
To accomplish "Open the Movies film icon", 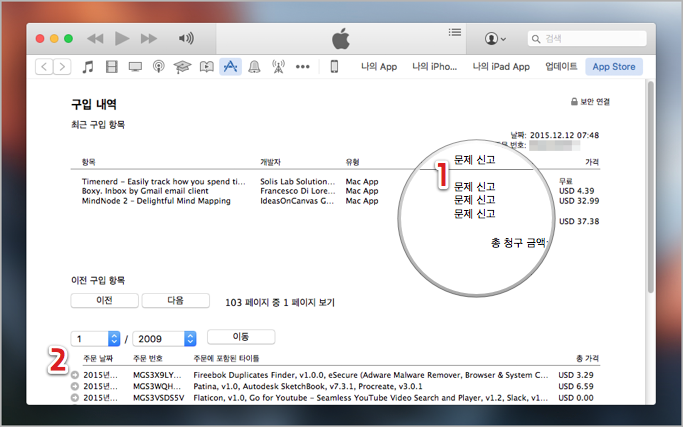I will pos(112,67).
